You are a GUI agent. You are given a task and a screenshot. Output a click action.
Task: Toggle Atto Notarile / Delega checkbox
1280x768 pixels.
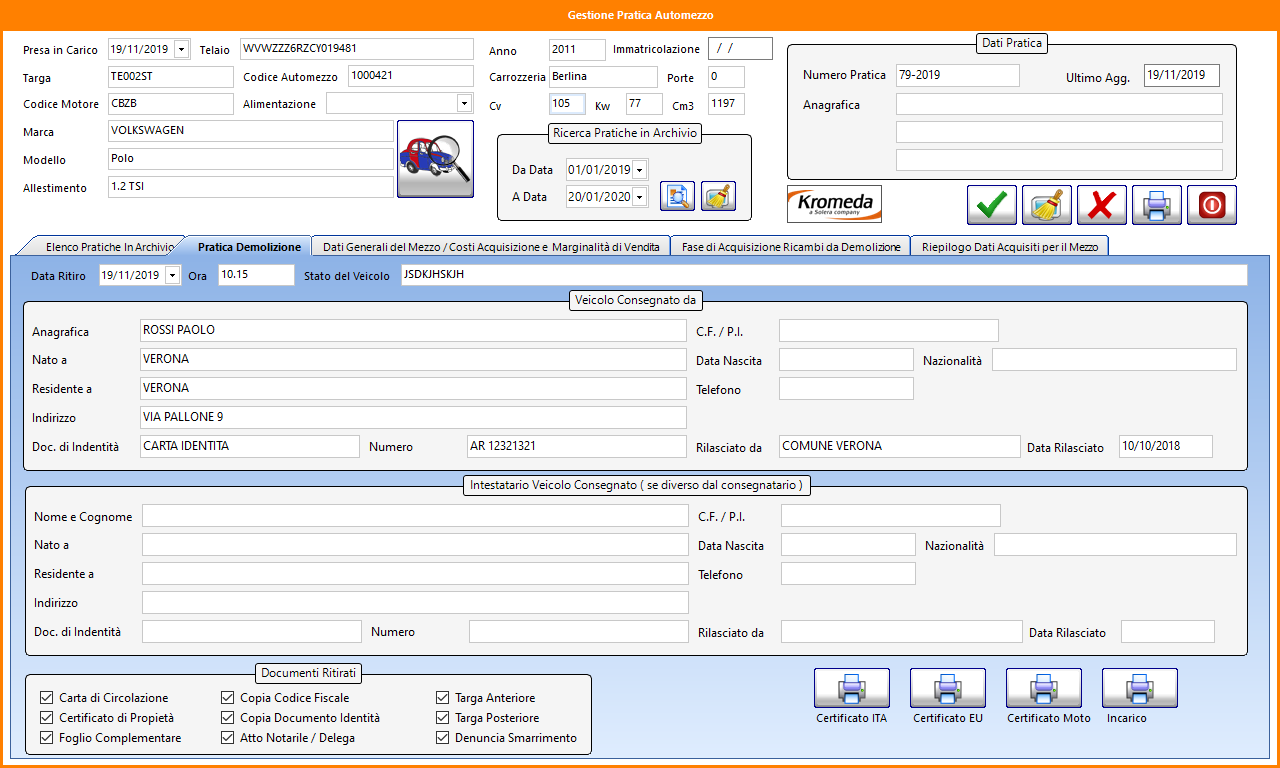pyautogui.click(x=227, y=738)
